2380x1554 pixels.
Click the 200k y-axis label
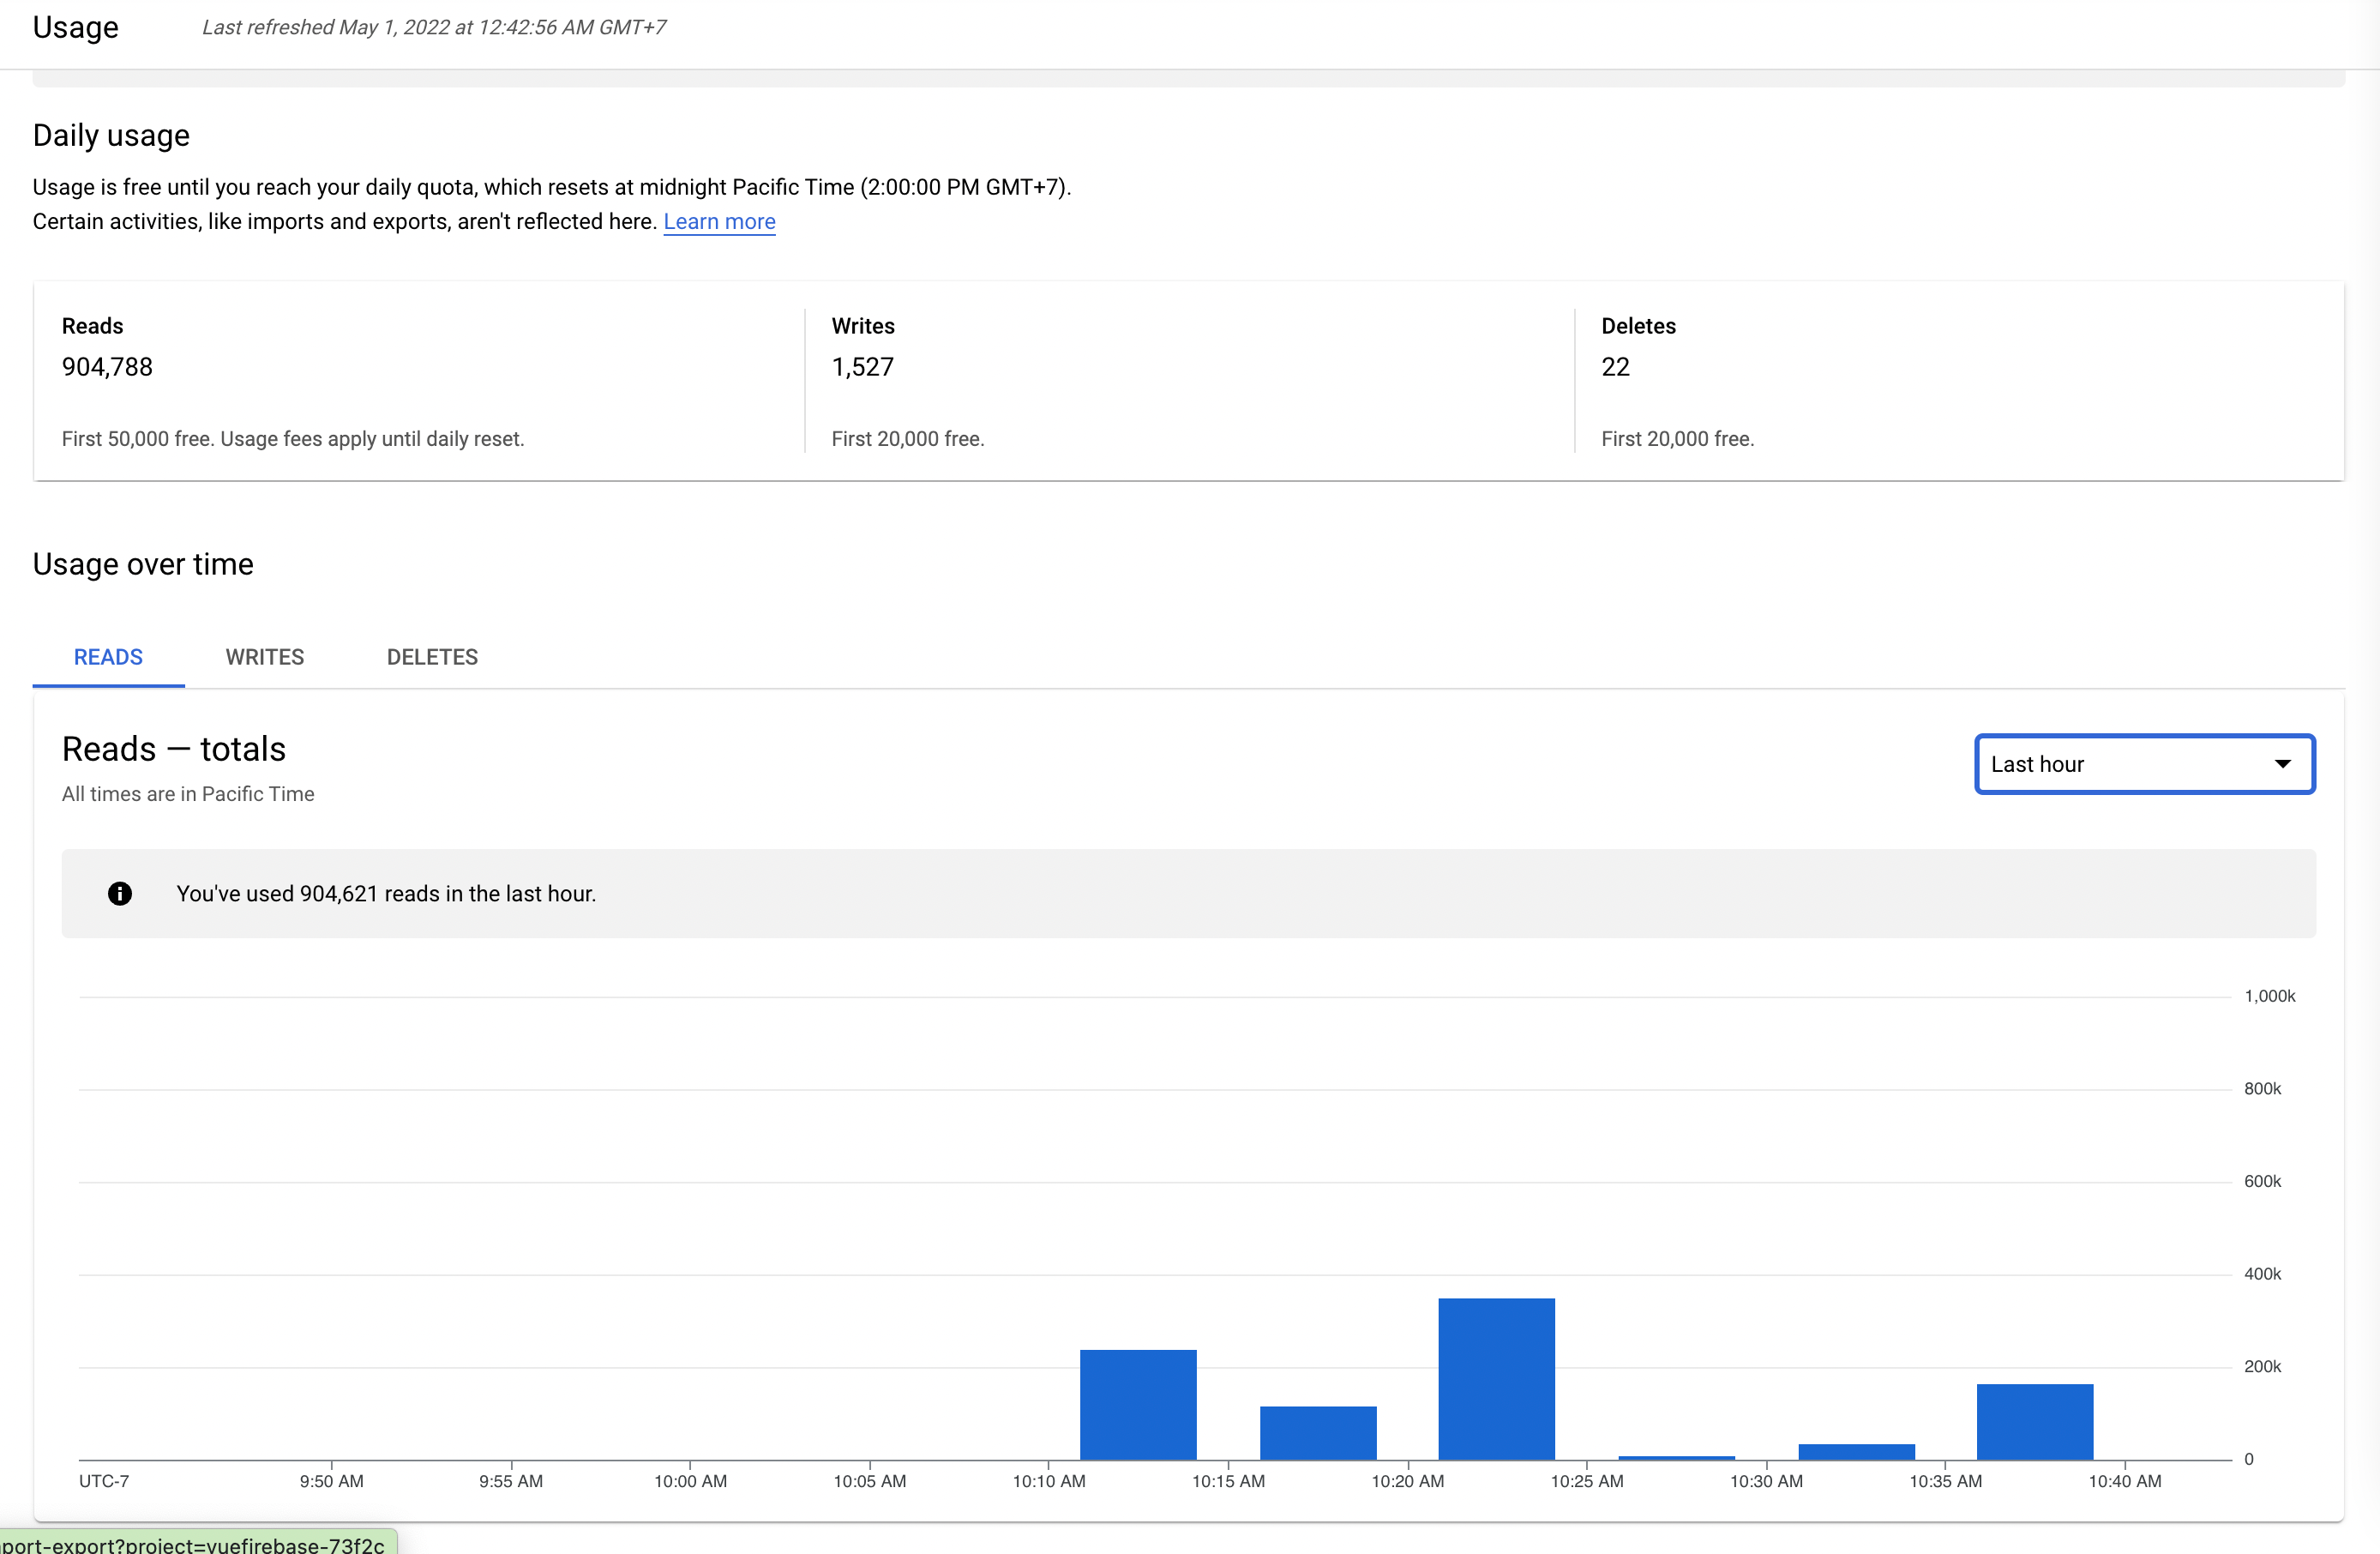pyautogui.click(x=2262, y=1367)
